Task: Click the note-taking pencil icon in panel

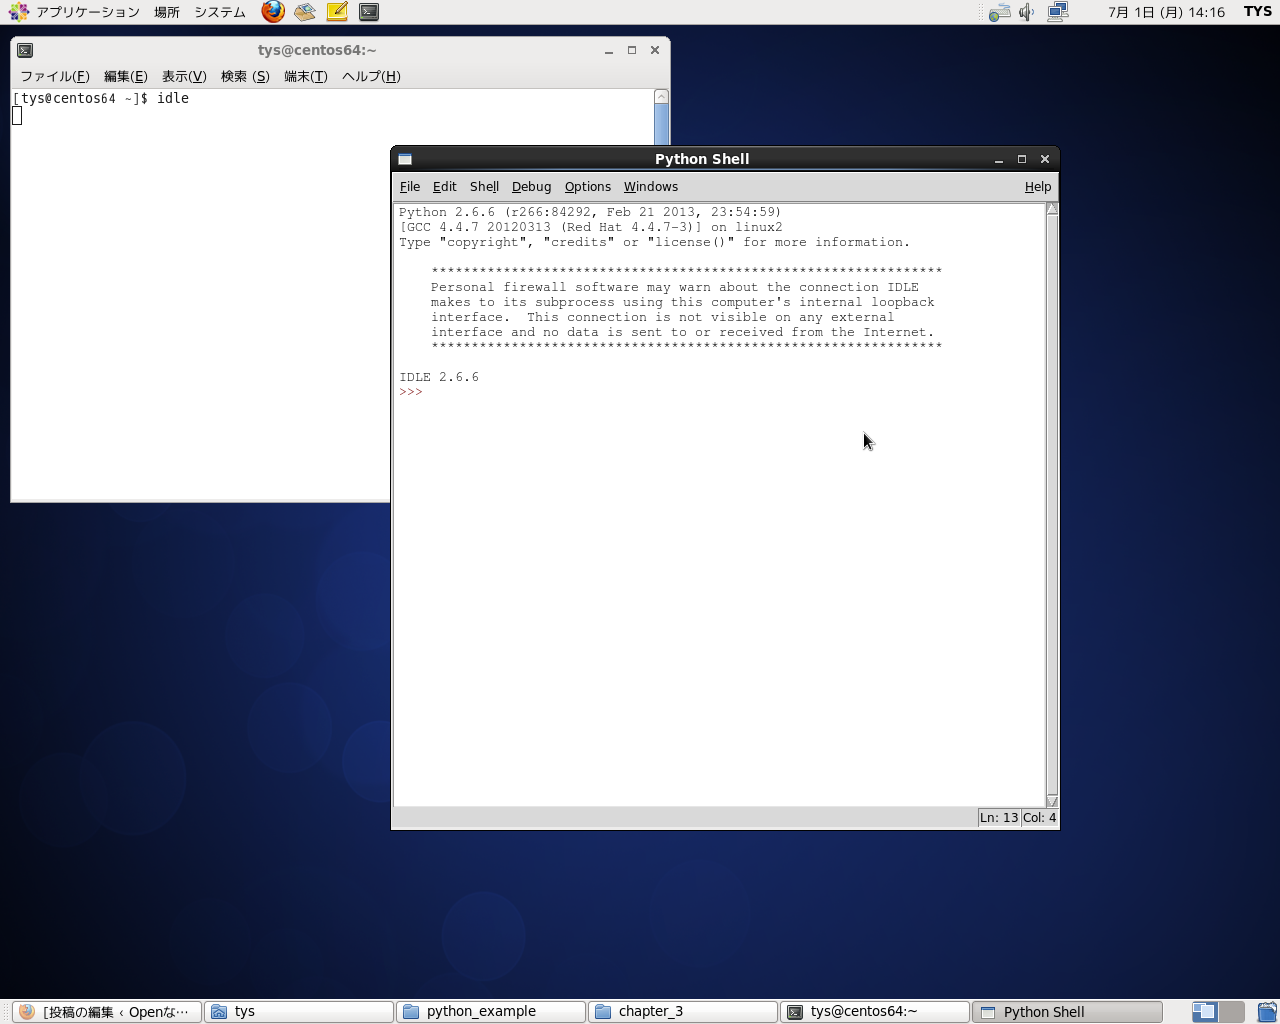Action: (x=337, y=12)
